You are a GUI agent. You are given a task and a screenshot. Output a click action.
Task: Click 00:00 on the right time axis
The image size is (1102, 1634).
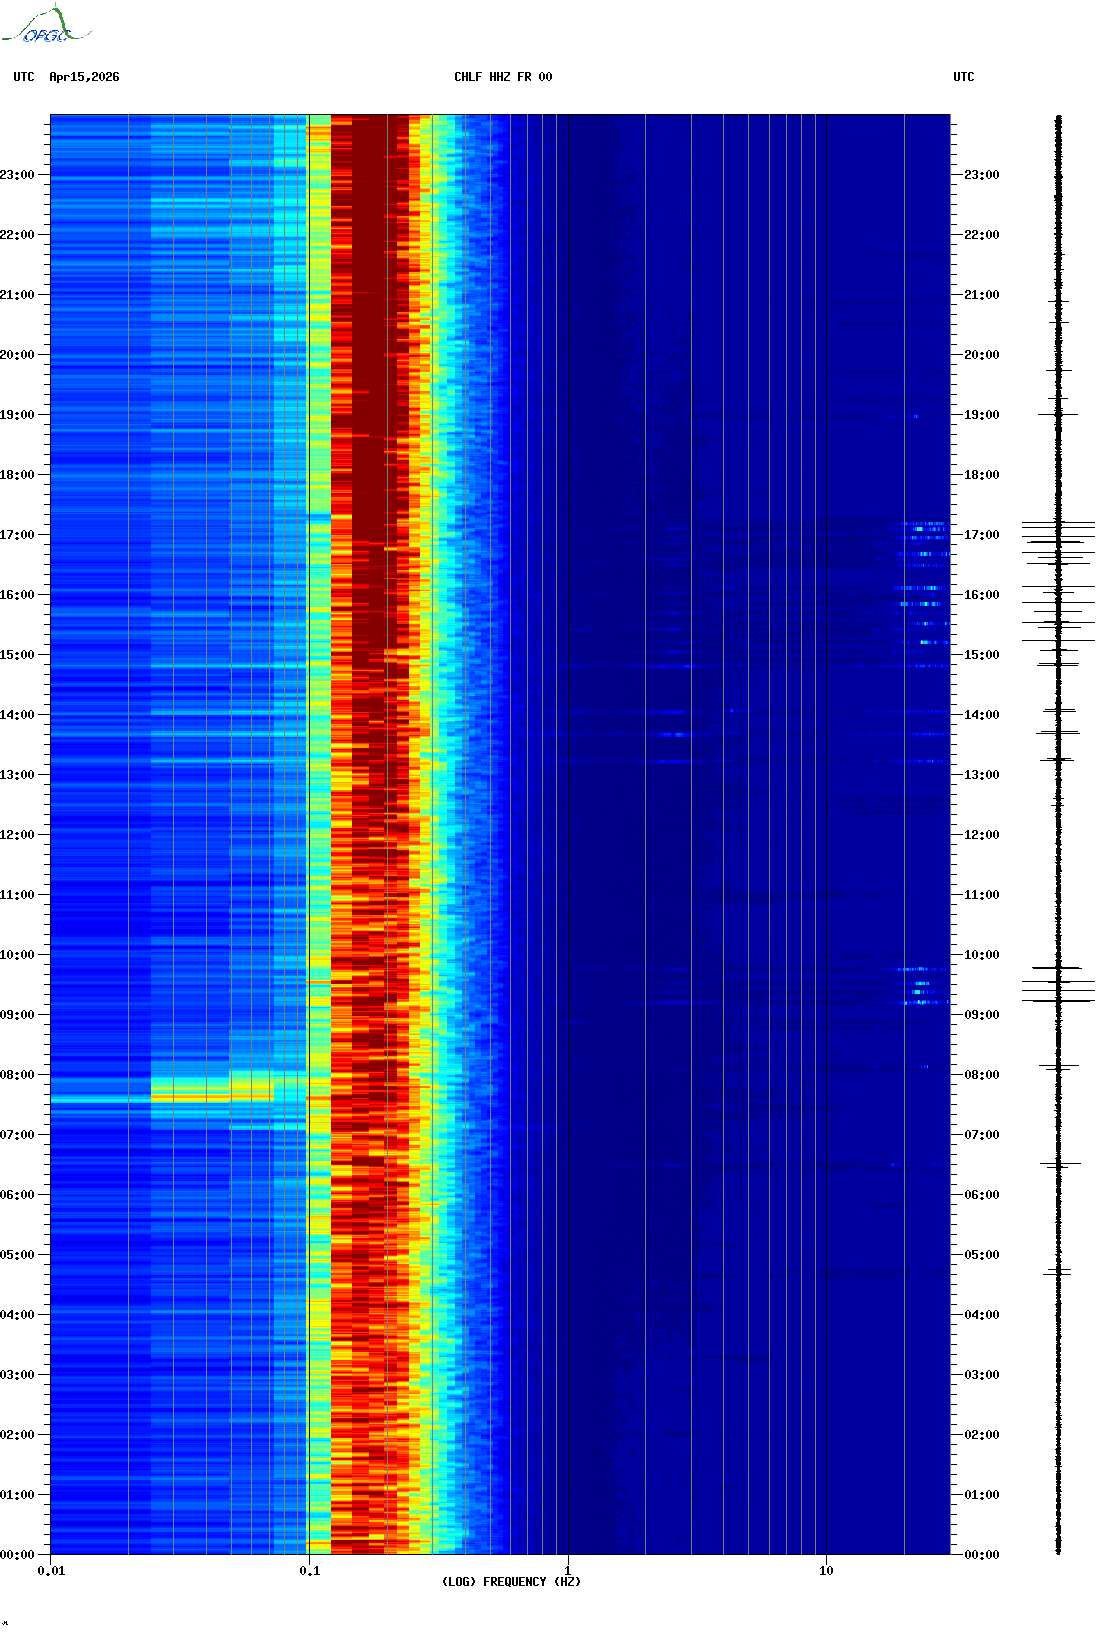coord(981,1554)
